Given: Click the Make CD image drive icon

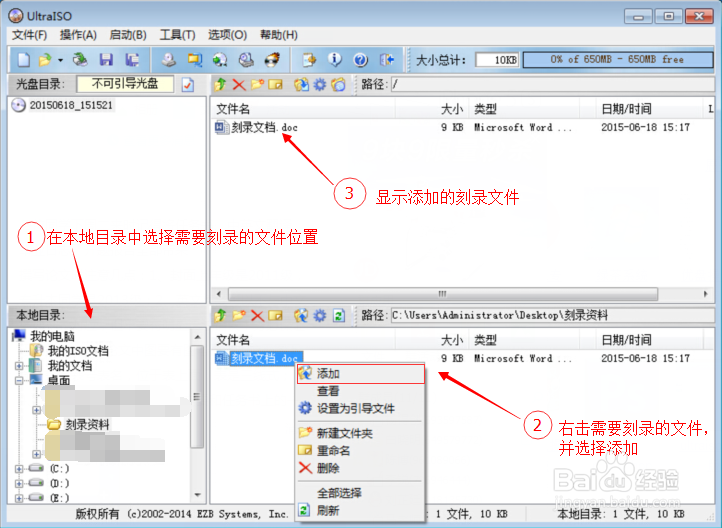Looking at the screenshot, I should 169,60.
